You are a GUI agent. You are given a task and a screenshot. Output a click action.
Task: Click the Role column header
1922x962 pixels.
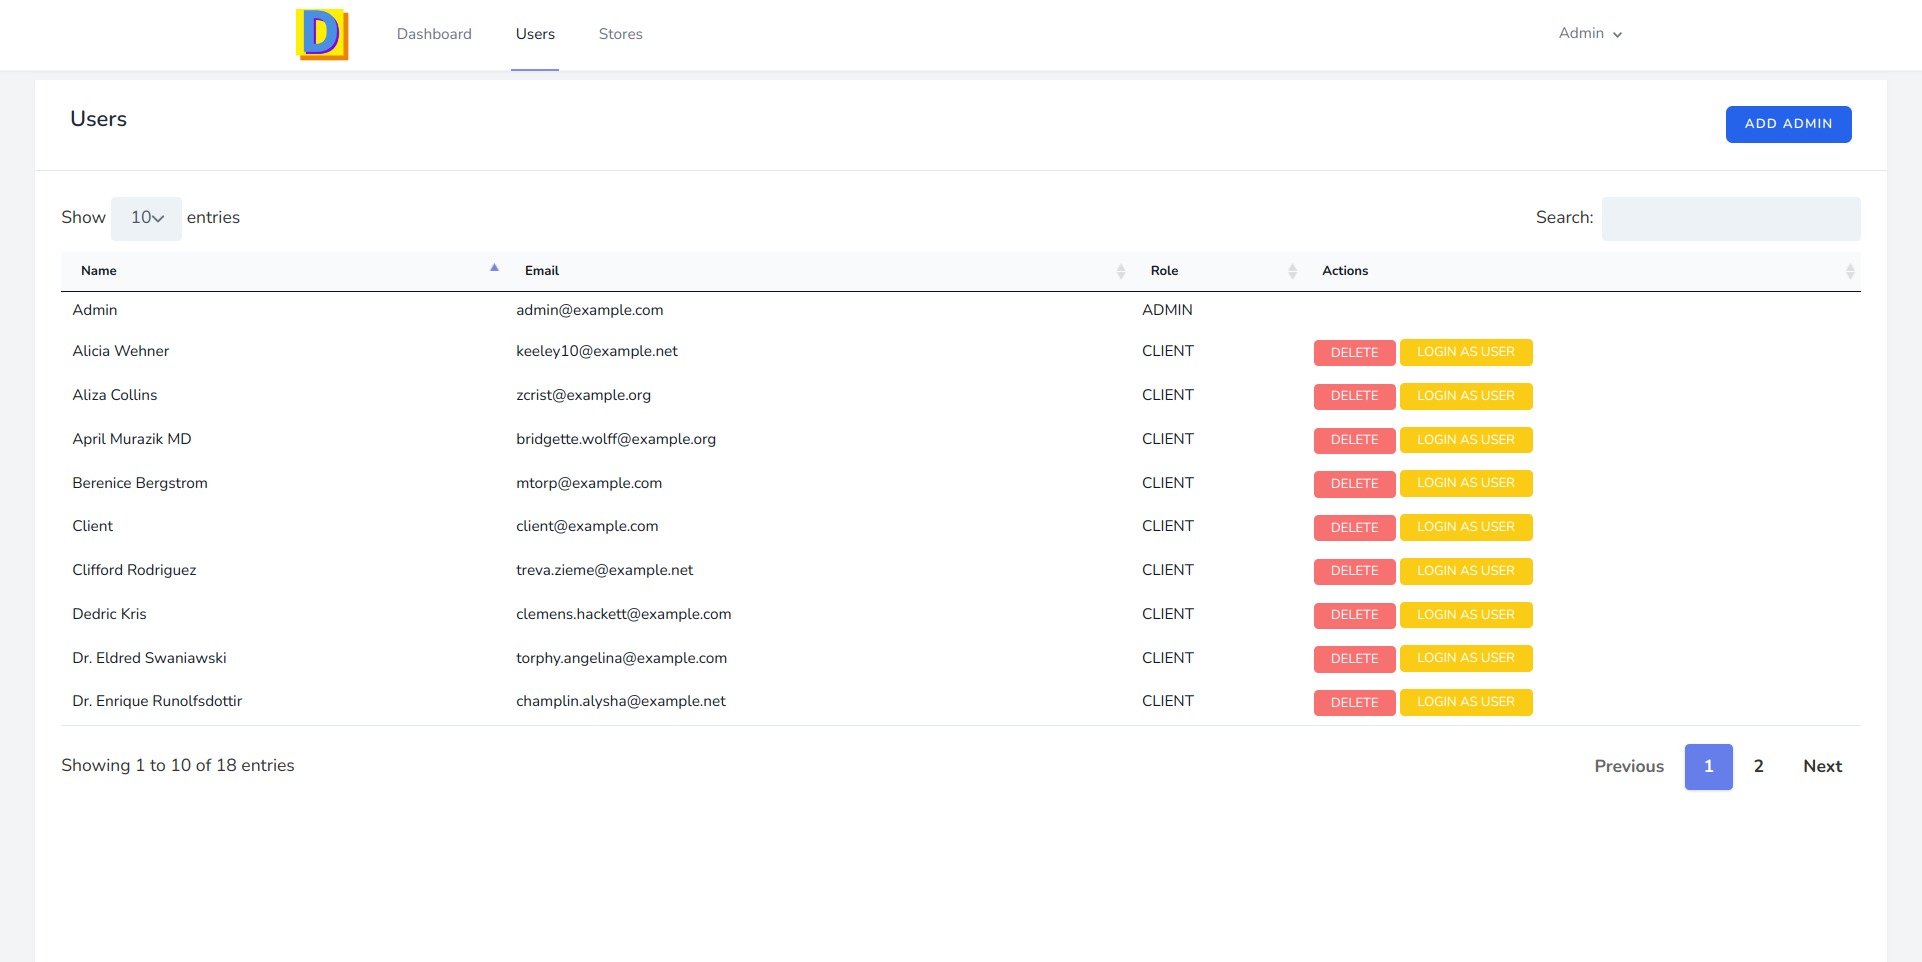point(1217,271)
